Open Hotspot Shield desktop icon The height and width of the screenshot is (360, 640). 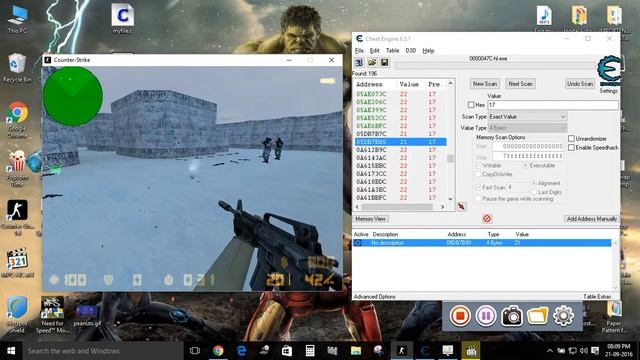pyautogui.click(x=17, y=314)
